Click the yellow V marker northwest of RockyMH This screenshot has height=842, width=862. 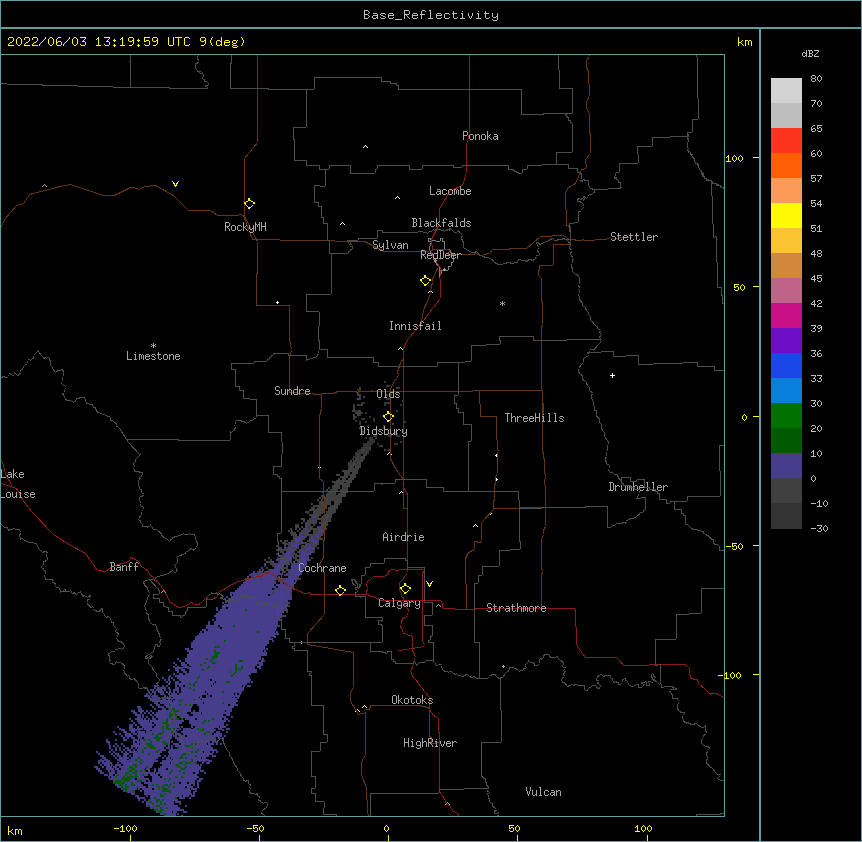175,184
